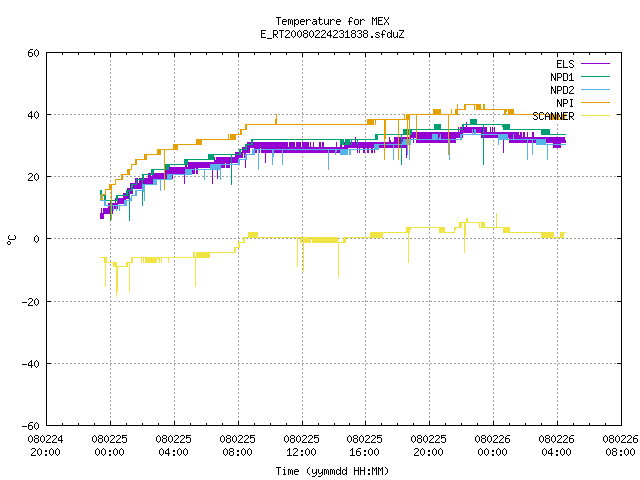Click the y-axis label 20
The height and width of the screenshot is (480, 640).
pyautogui.click(x=33, y=177)
